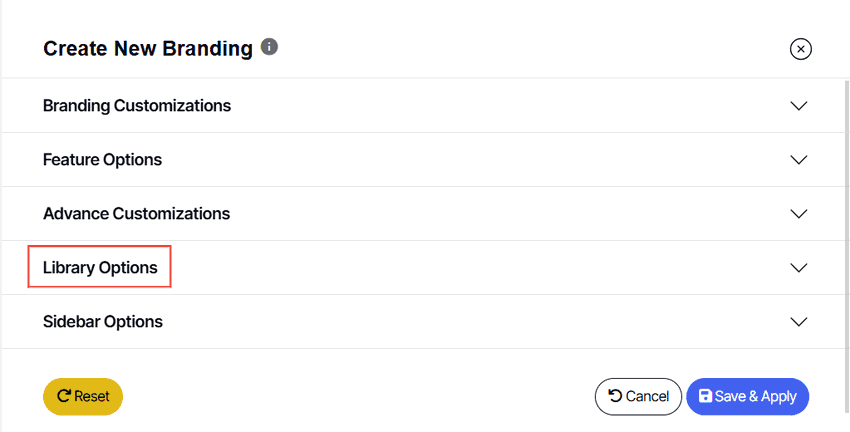Select the Advance Customizations heading text
Viewport: 850px width, 432px height.
[137, 214]
